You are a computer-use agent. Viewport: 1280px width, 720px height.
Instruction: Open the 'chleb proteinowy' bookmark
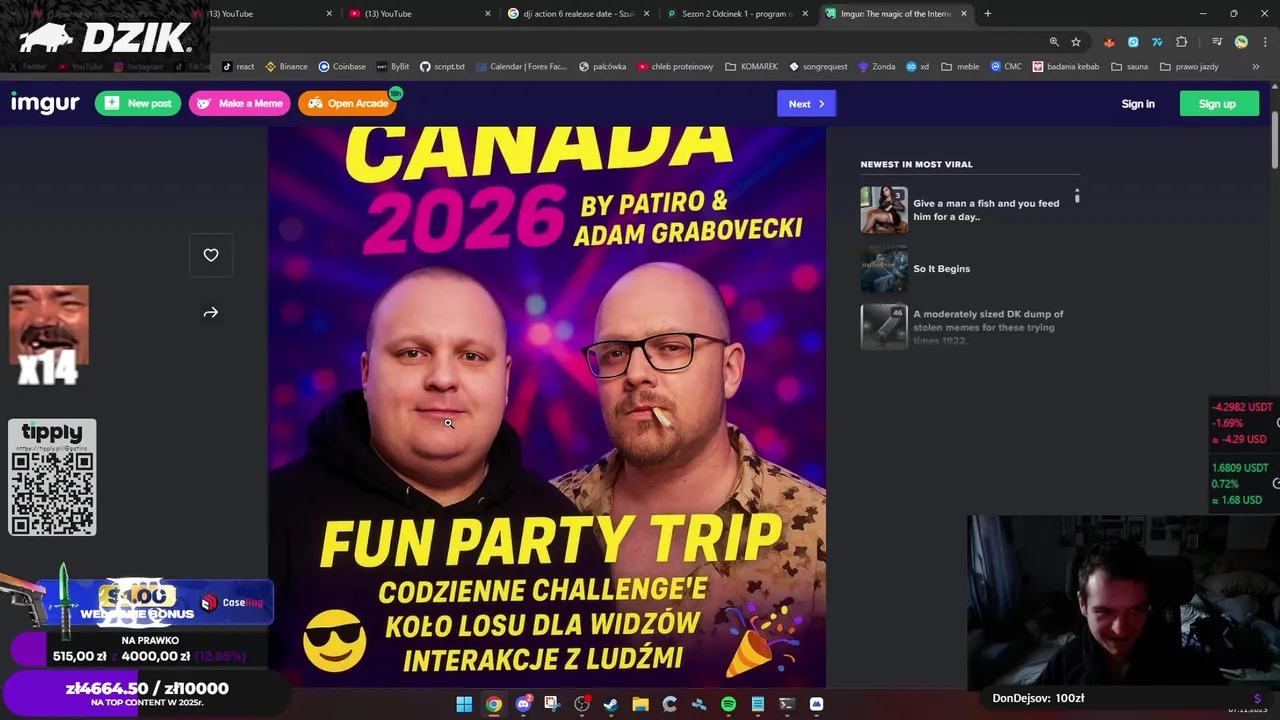pos(675,67)
